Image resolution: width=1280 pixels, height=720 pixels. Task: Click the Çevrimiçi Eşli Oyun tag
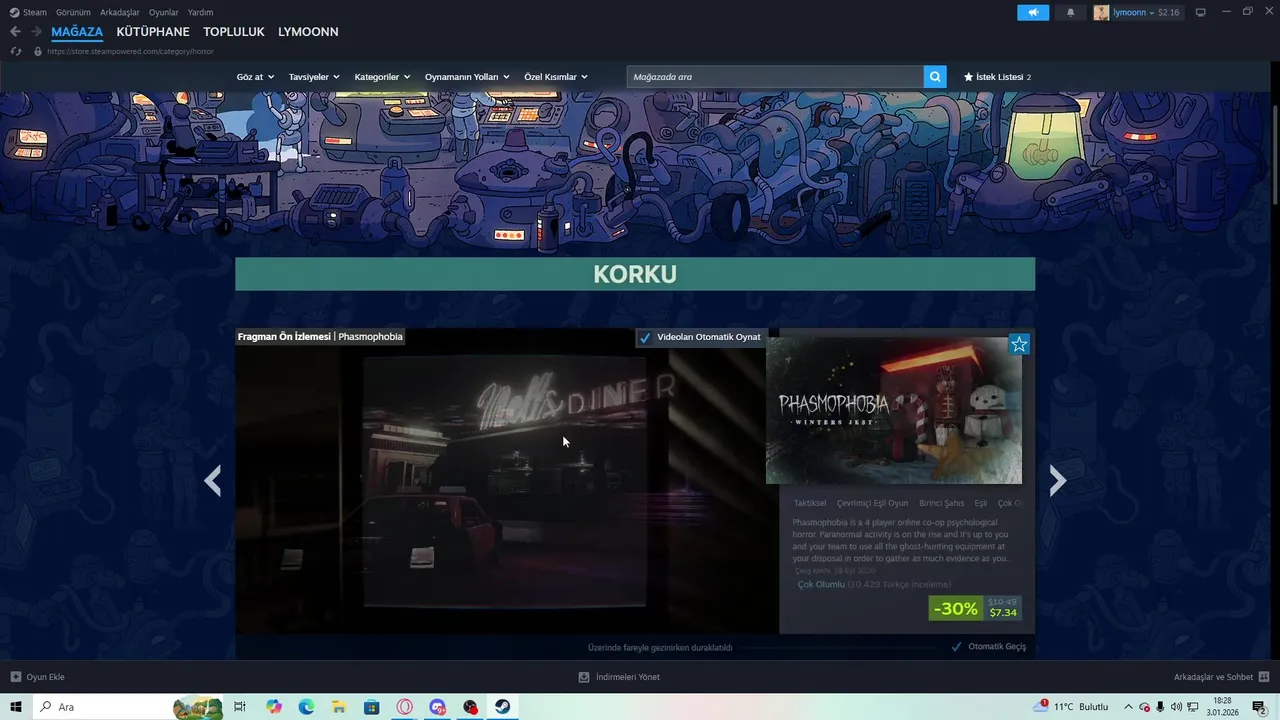click(873, 503)
